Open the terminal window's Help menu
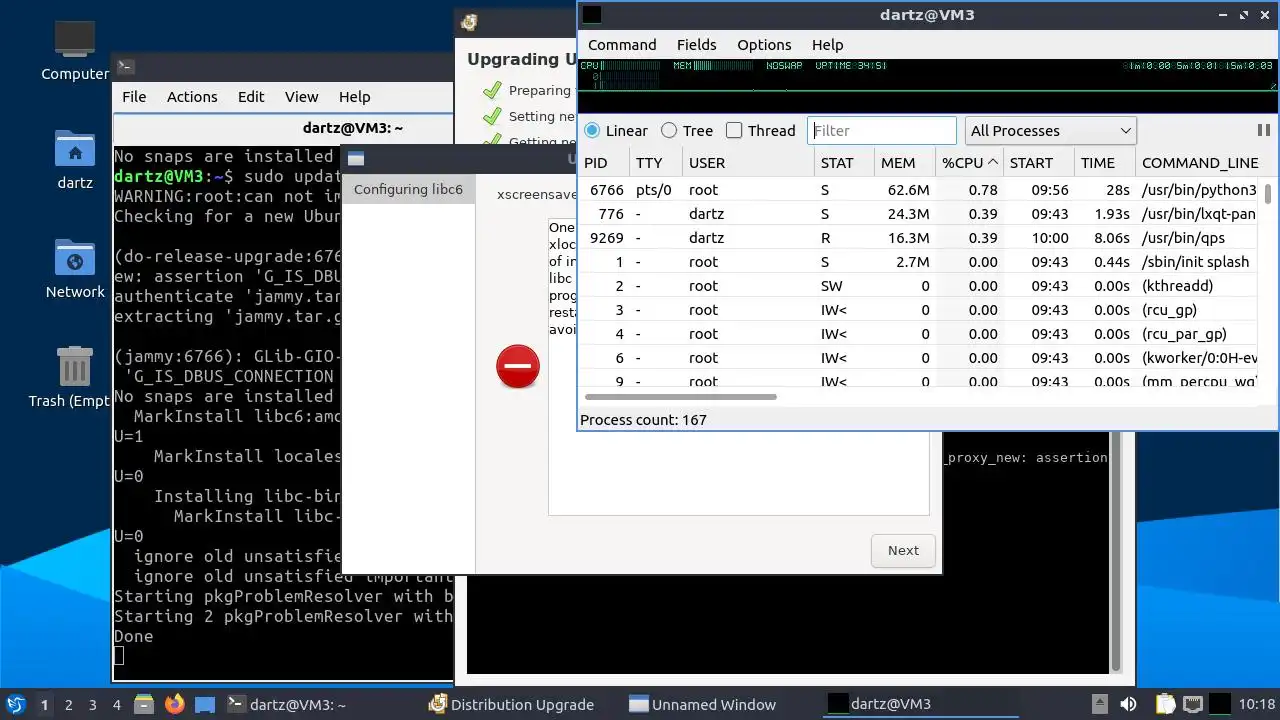 point(354,97)
